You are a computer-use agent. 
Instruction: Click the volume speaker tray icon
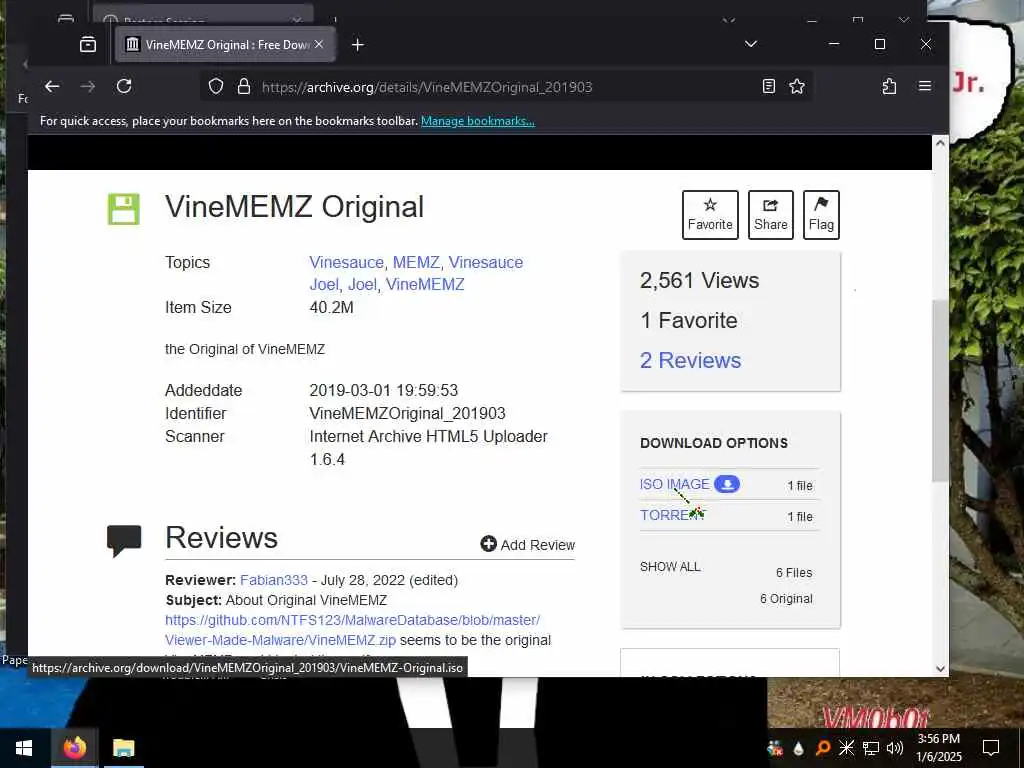895,748
